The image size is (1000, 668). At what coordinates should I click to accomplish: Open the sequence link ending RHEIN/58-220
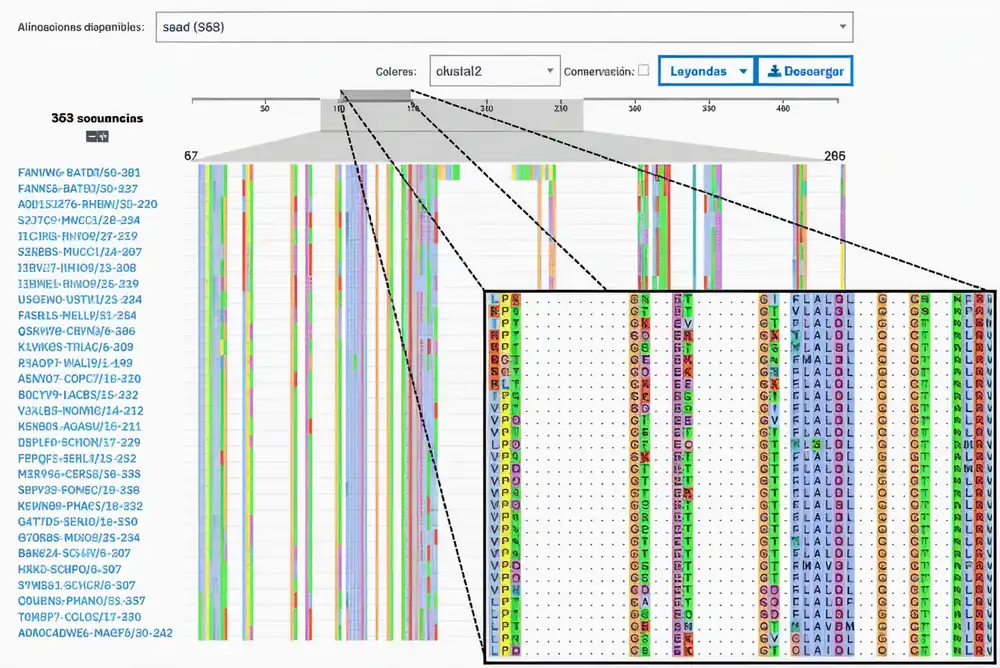(87, 204)
